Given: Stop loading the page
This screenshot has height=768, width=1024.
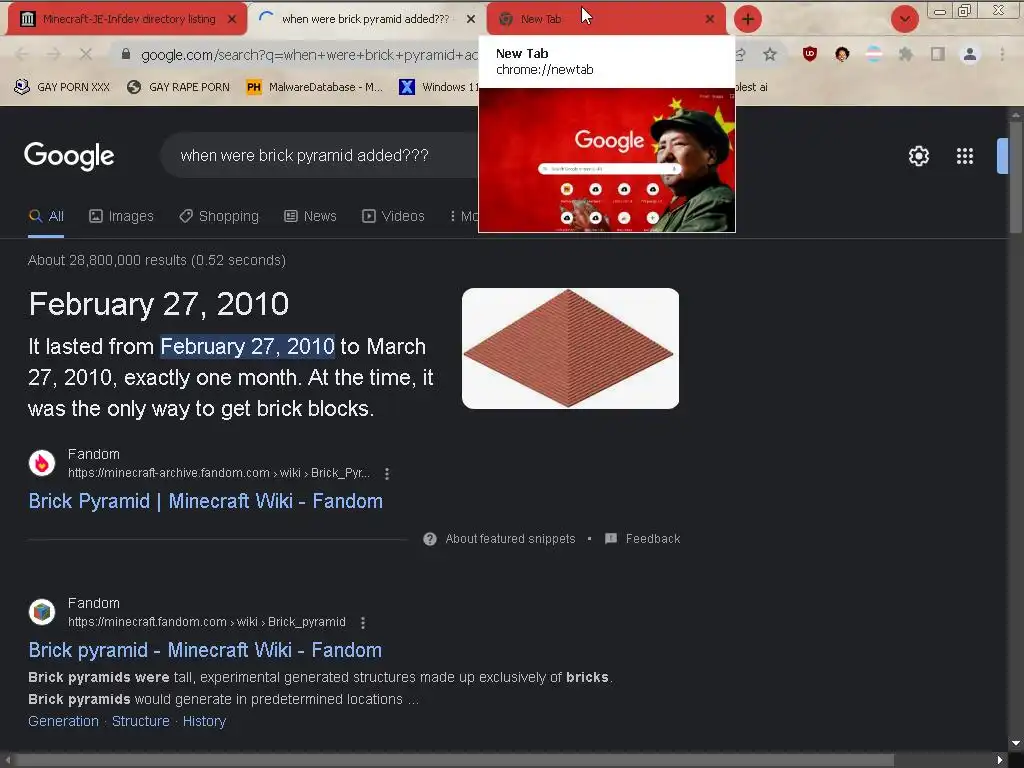Looking at the screenshot, I should click(86, 54).
